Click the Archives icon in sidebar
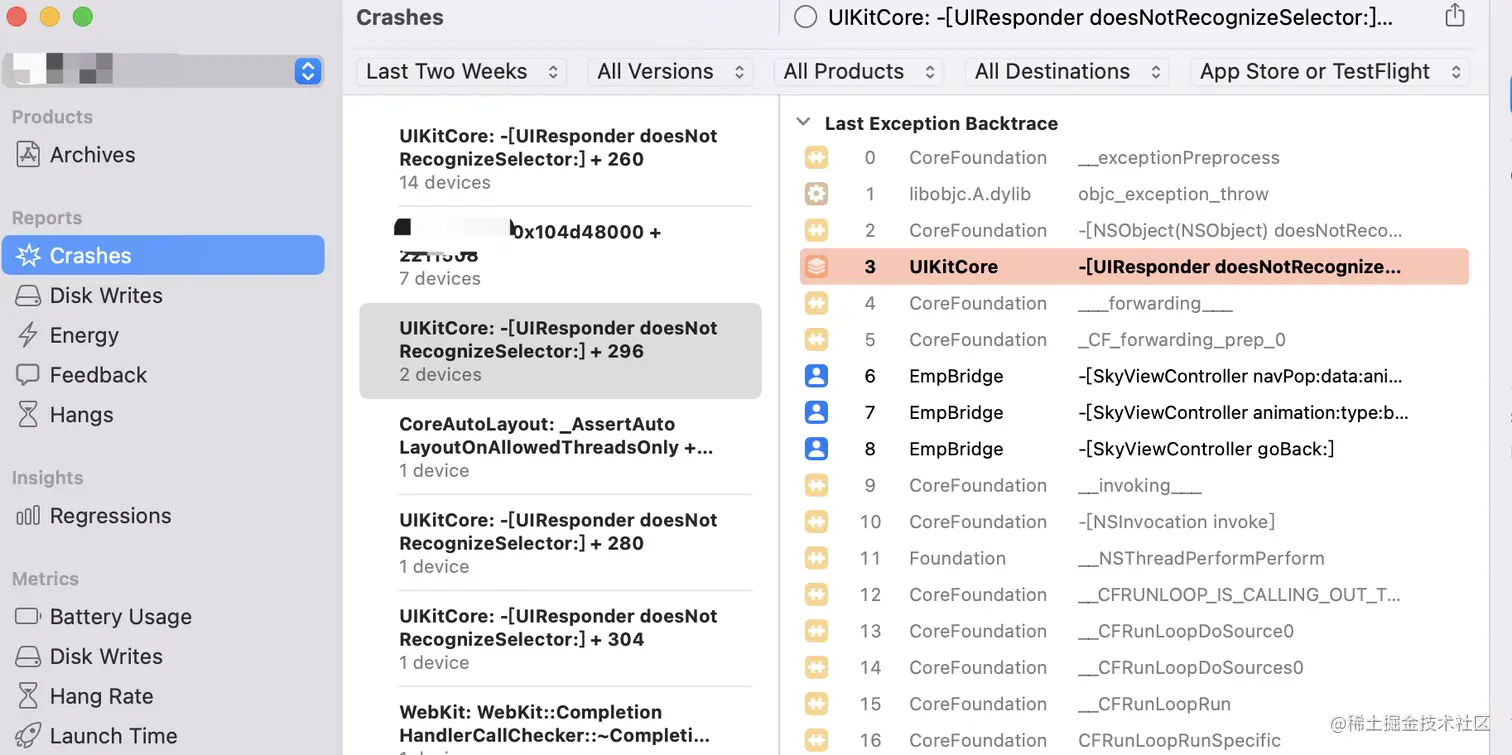Image resolution: width=1512 pixels, height=755 pixels. coord(30,155)
